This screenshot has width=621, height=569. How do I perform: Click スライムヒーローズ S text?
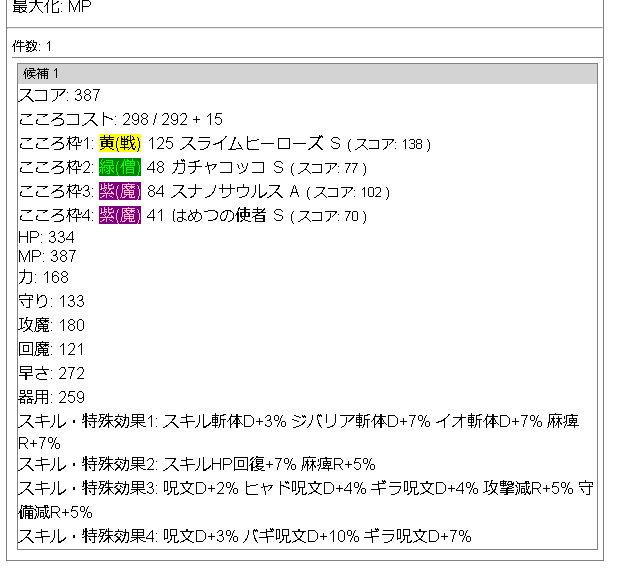(260, 143)
